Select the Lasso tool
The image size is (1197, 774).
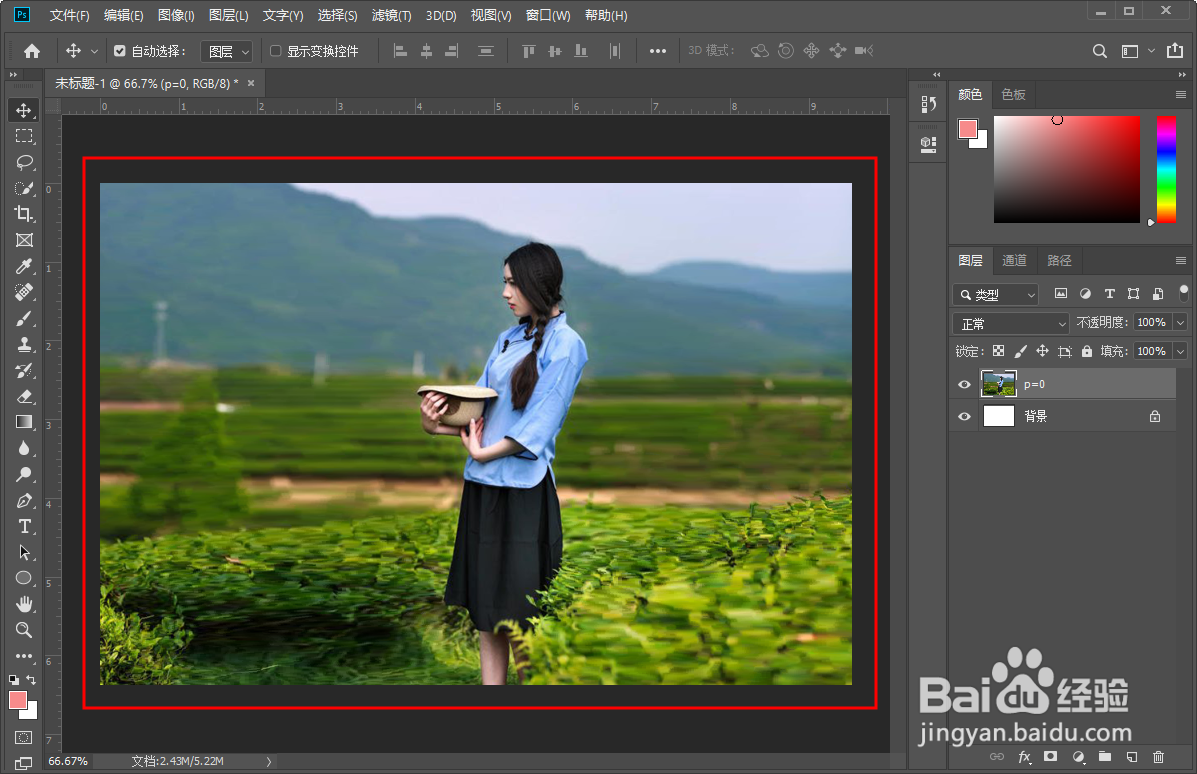point(23,162)
